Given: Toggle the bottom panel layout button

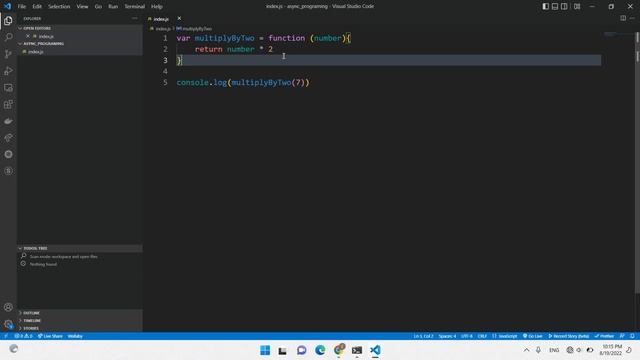Looking at the screenshot, I should [x=555, y=6].
